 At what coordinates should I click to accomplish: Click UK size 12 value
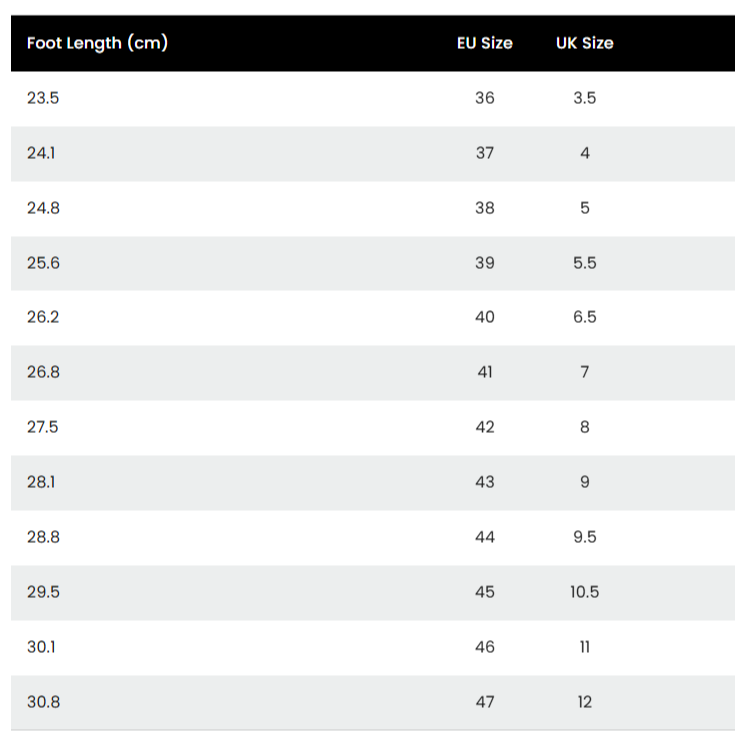(x=585, y=702)
